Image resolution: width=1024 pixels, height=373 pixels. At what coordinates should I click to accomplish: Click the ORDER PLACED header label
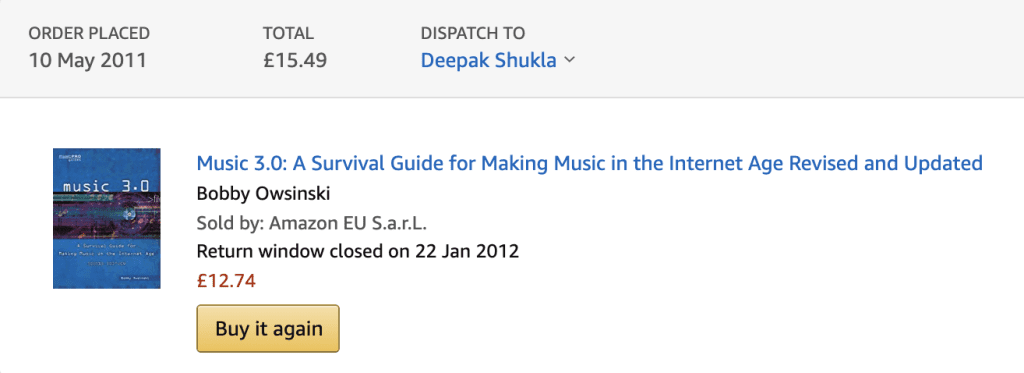(x=89, y=33)
